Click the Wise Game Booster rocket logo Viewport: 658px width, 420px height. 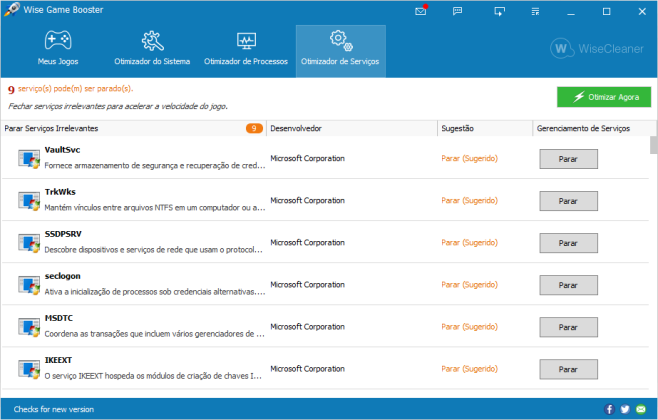coord(12,9)
